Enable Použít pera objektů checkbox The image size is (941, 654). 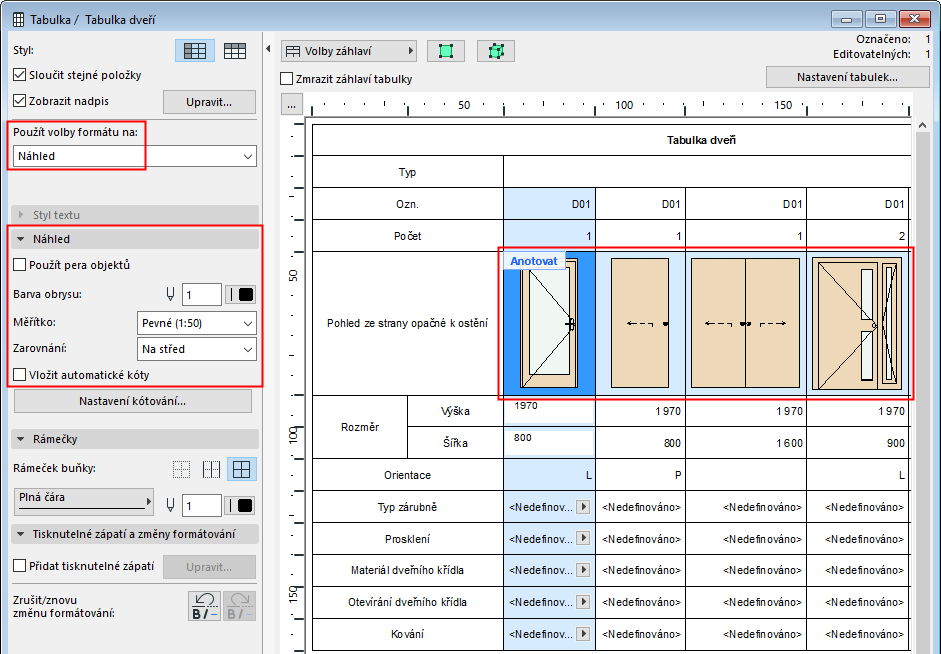[x=20, y=265]
